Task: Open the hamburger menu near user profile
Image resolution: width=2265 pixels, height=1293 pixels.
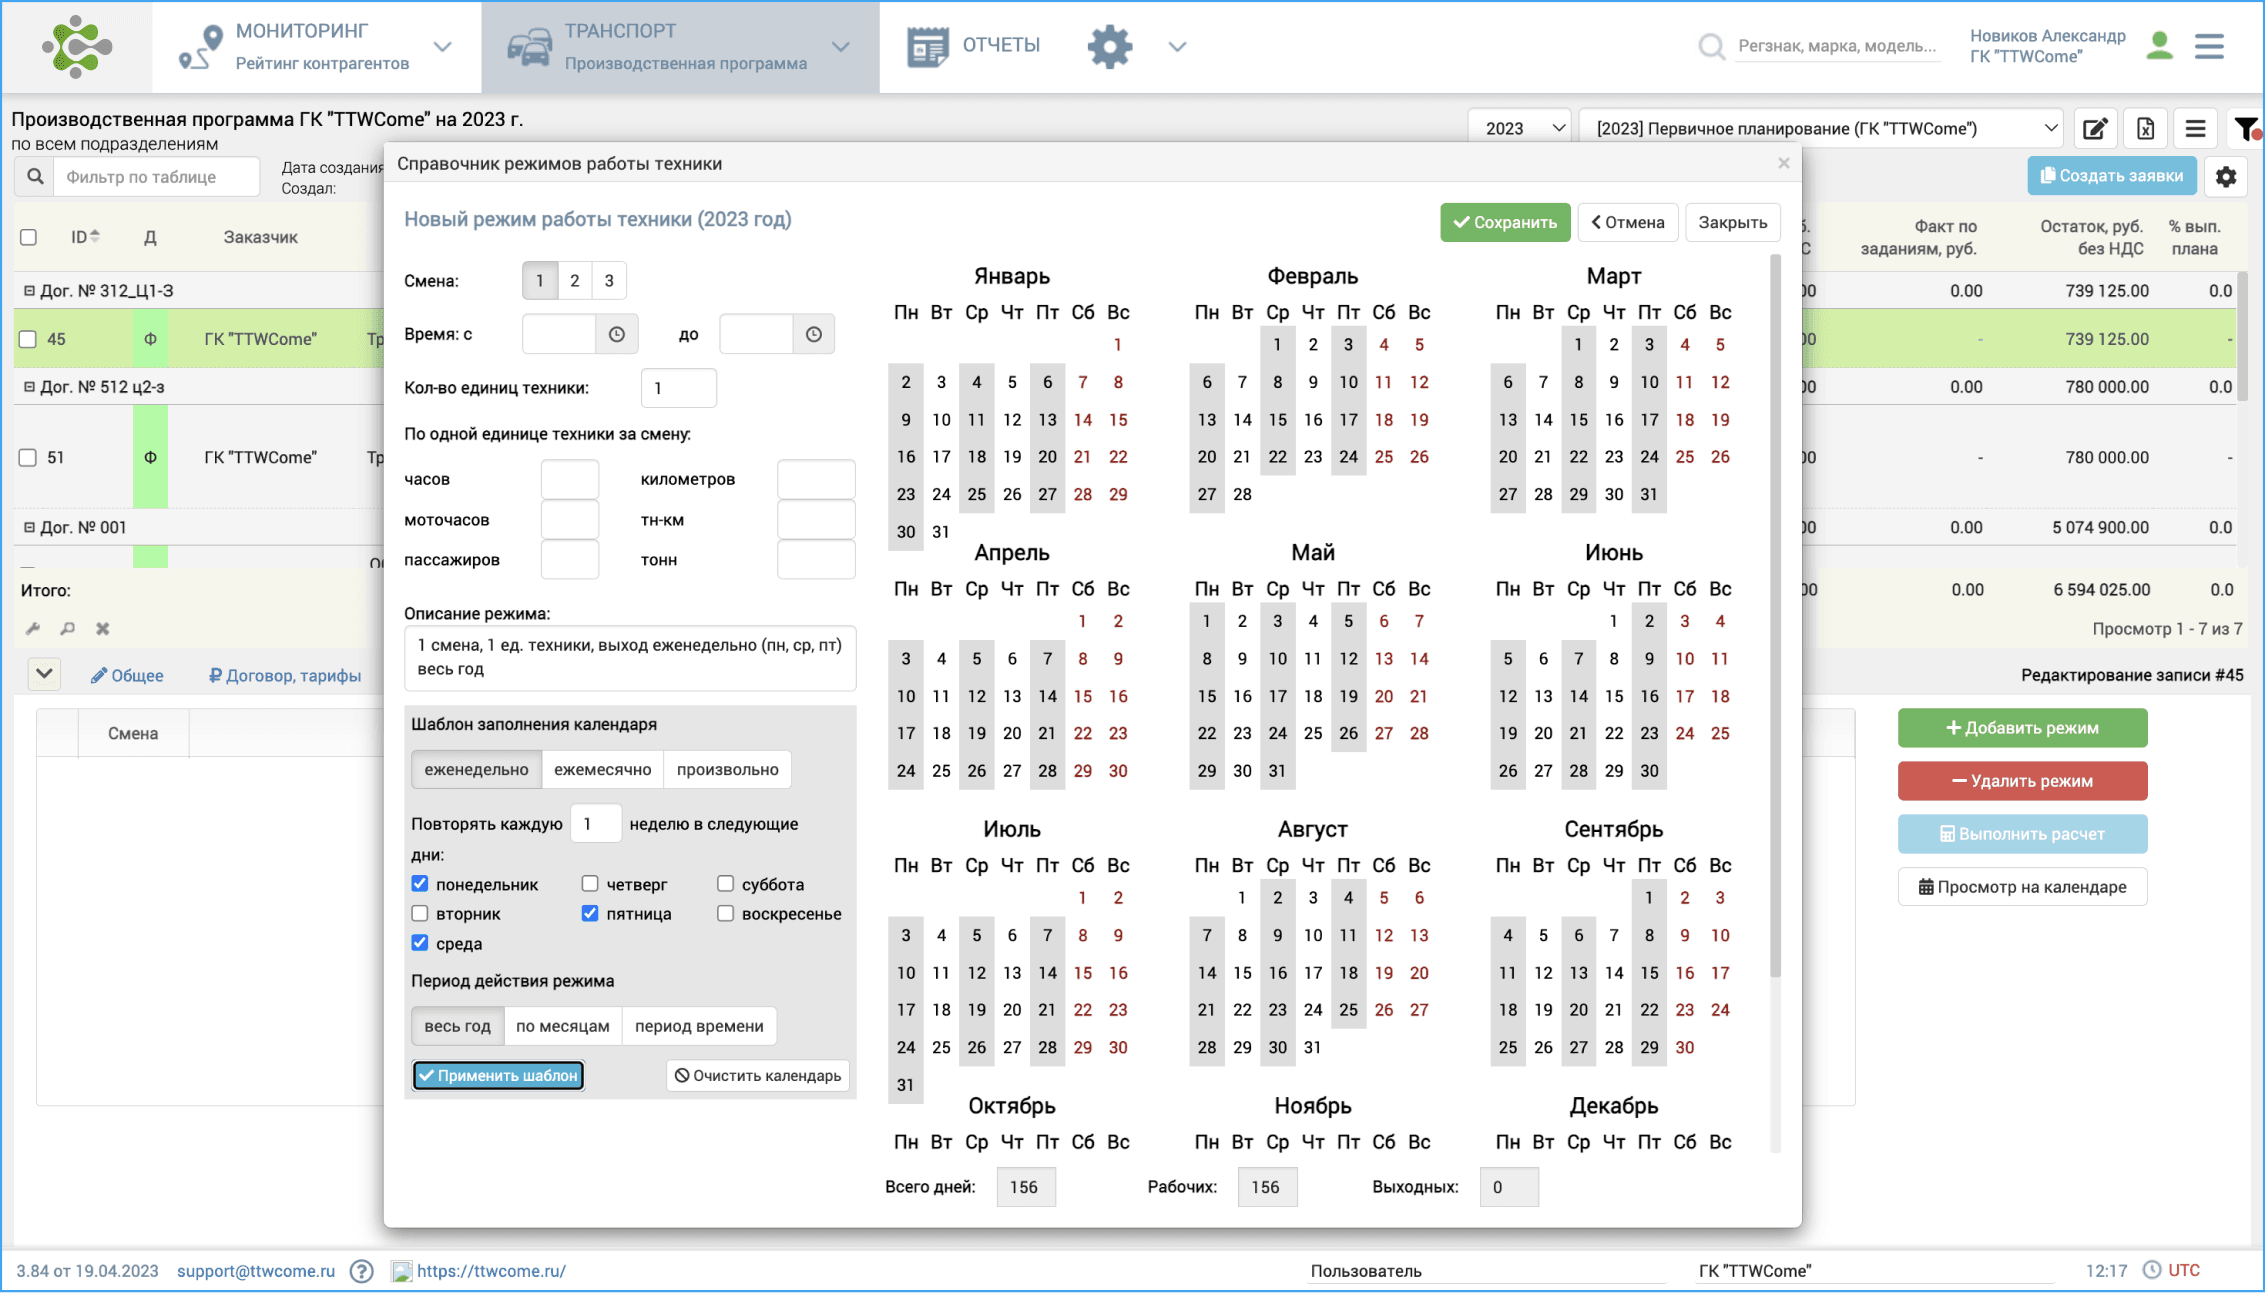Action: pos(2209,46)
